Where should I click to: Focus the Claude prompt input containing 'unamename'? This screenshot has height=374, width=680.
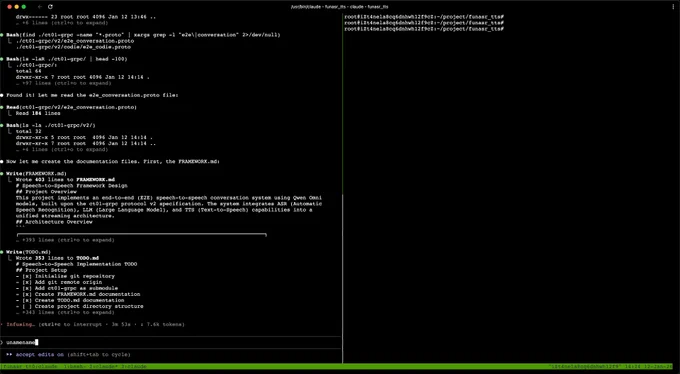(x=171, y=342)
